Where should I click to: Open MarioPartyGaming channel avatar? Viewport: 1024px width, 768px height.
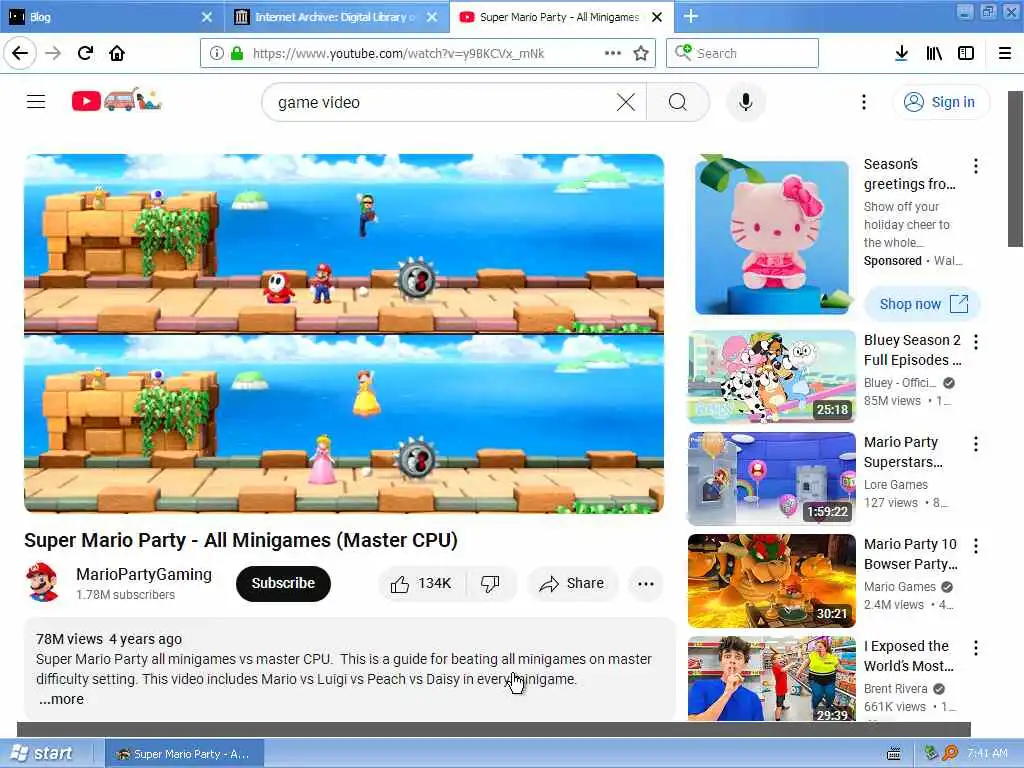[x=42, y=582]
